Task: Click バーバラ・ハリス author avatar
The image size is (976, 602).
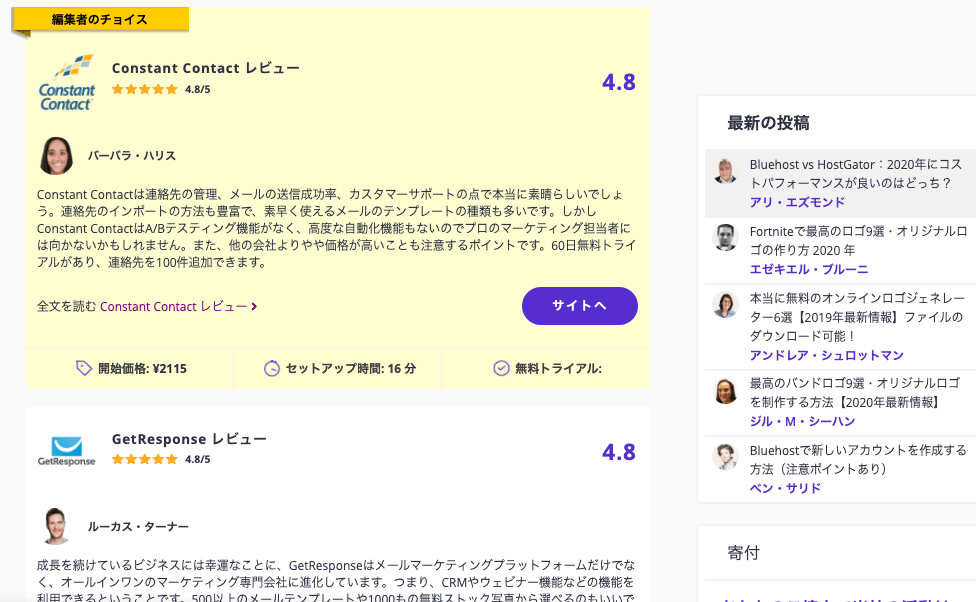Action: click(56, 156)
